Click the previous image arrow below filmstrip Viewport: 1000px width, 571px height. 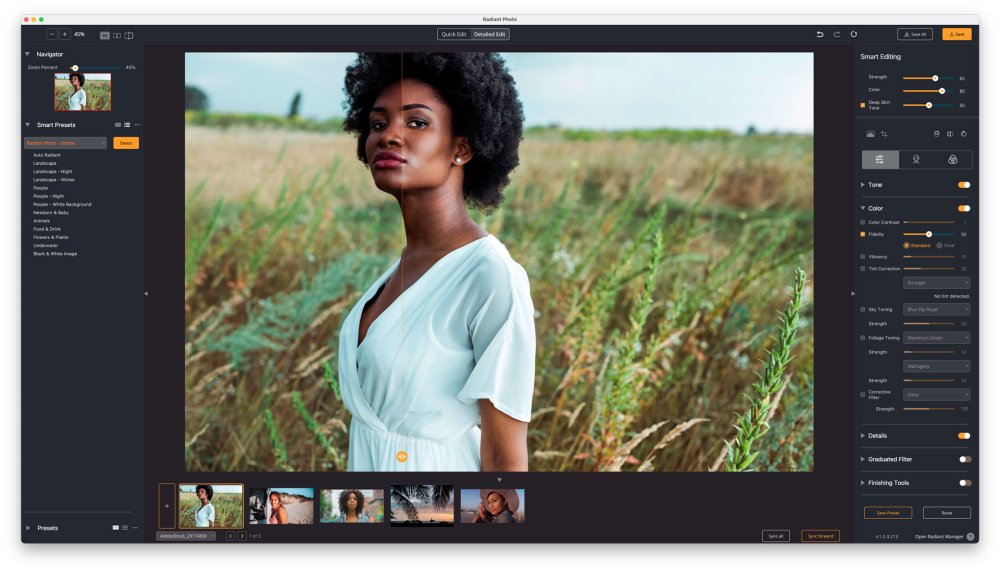(230, 537)
